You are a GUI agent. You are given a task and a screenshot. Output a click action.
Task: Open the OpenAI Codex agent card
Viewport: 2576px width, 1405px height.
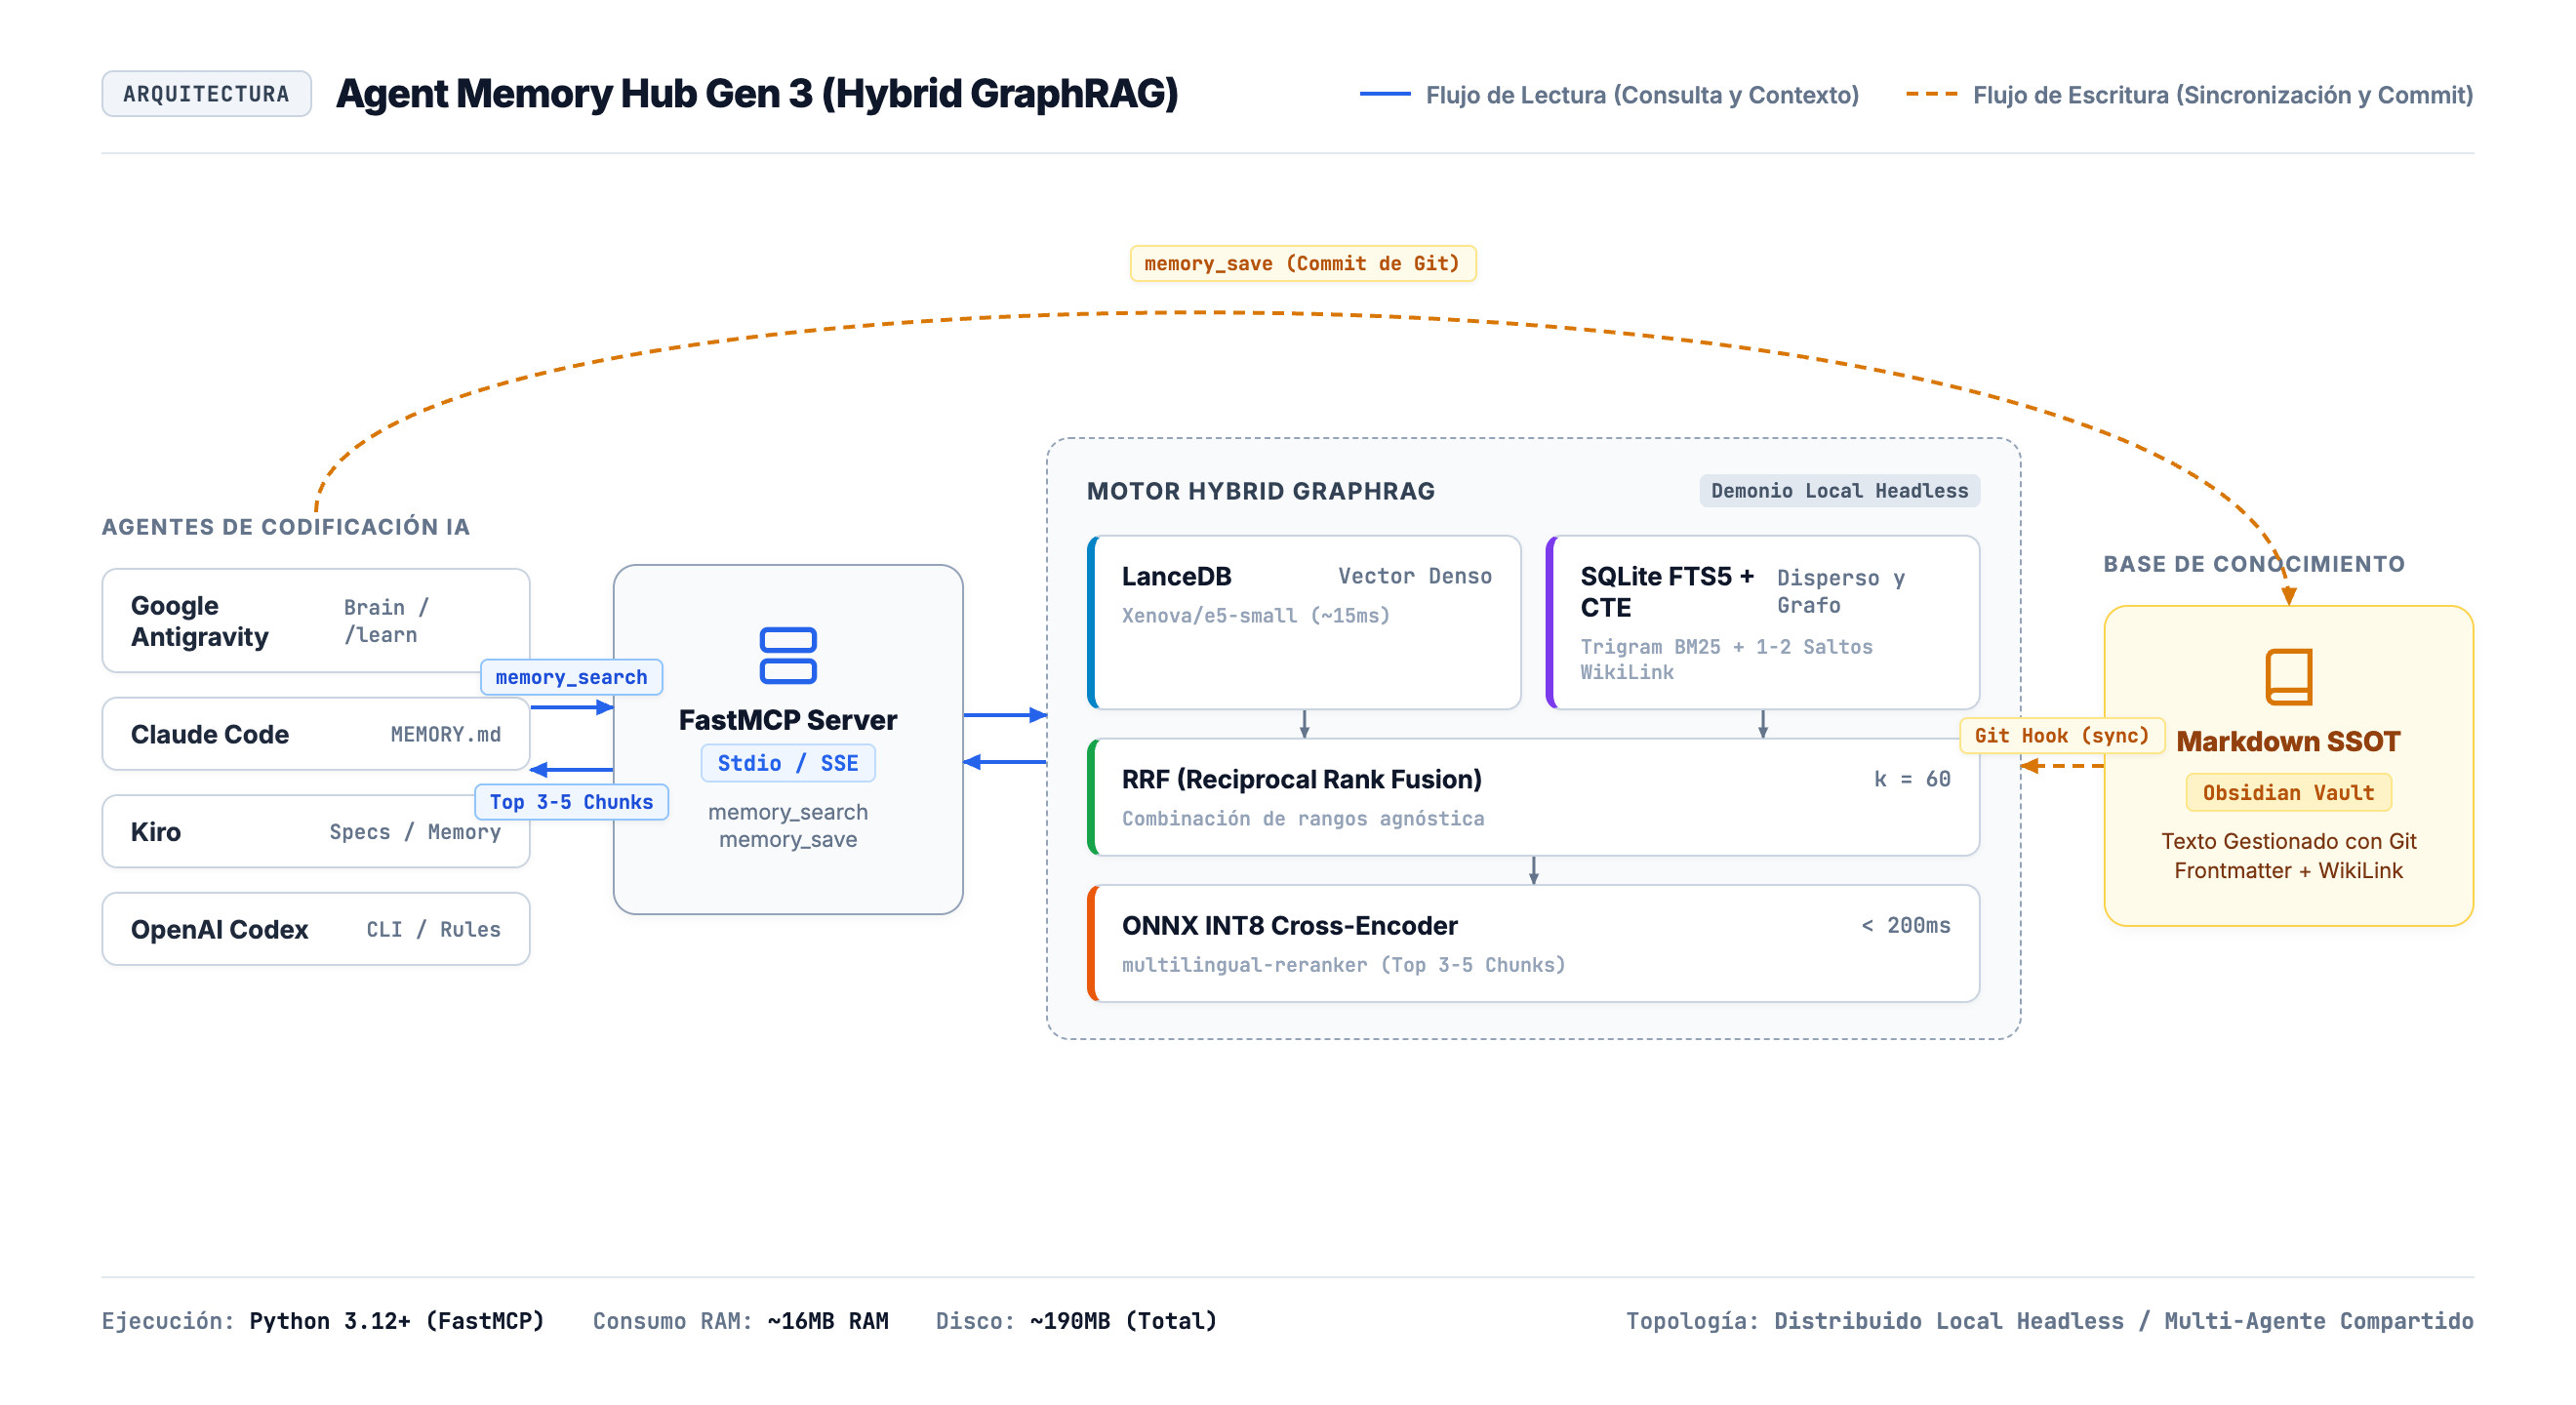pyautogui.click(x=315, y=929)
